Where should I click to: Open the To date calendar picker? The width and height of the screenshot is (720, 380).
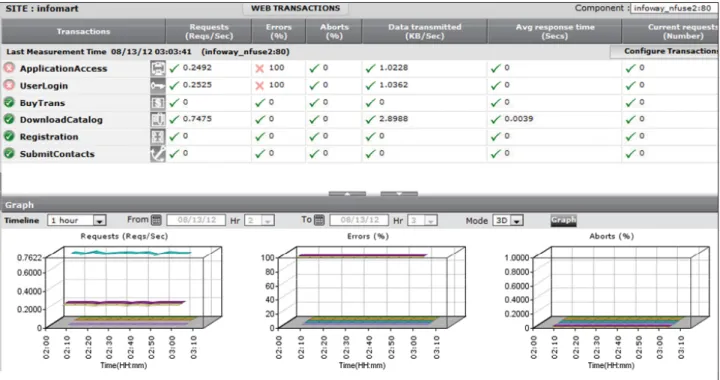[x=319, y=220]
